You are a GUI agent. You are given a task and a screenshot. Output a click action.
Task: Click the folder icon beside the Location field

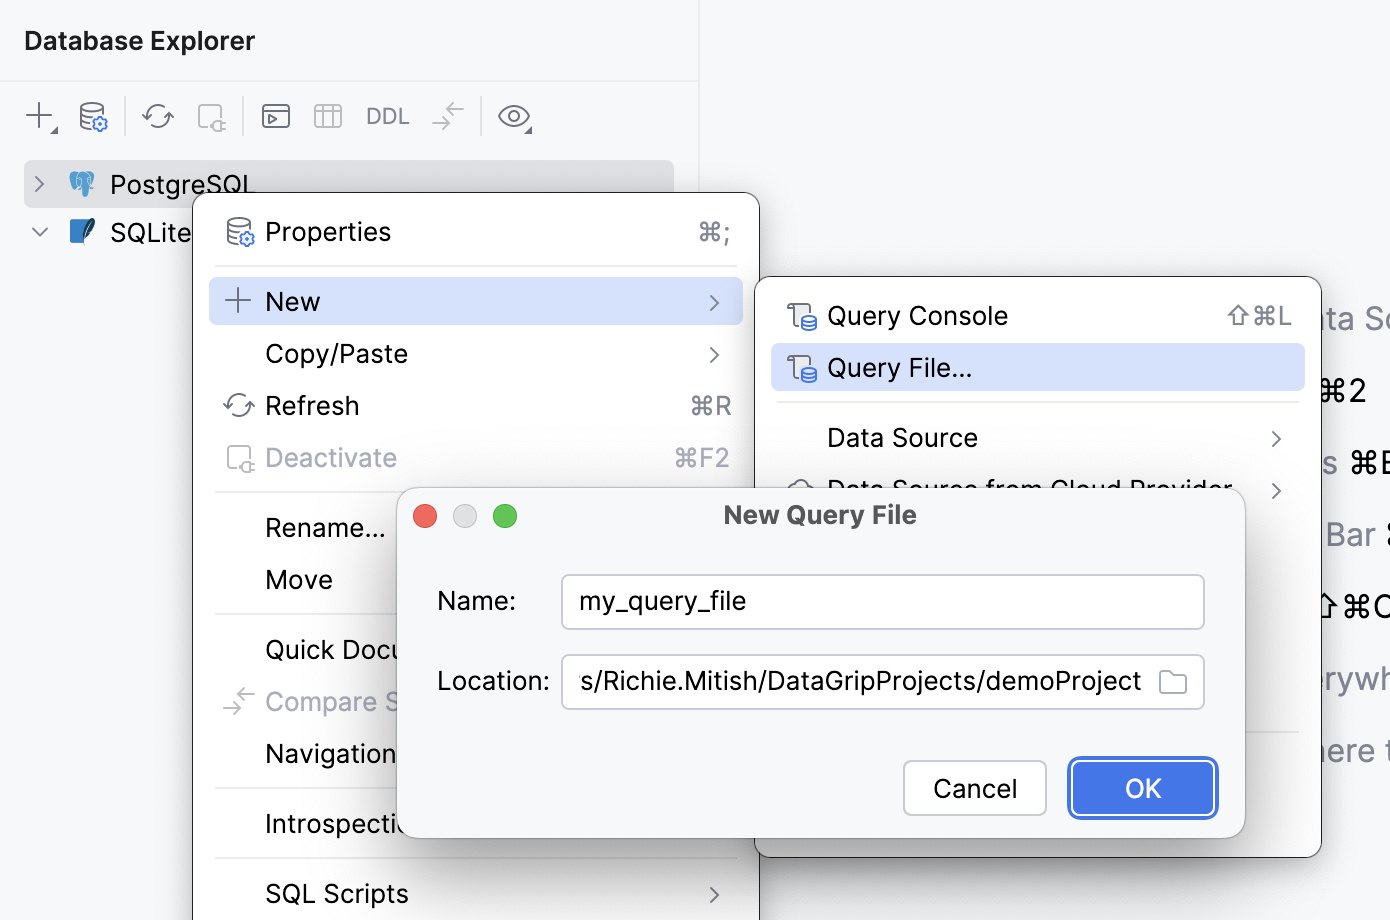(1172, 681)
